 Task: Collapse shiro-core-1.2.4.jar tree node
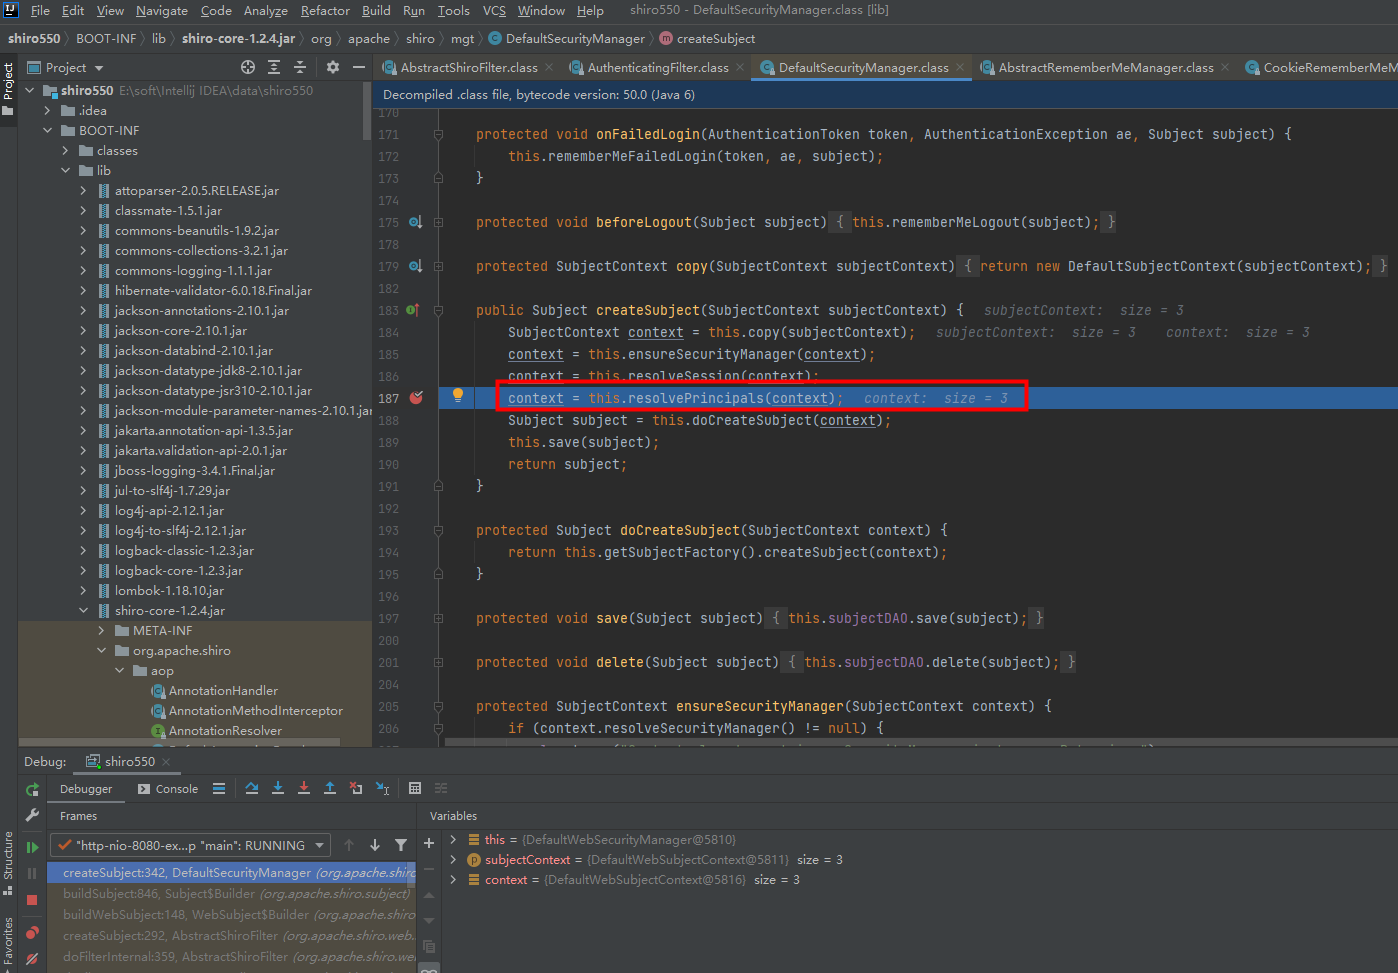pyautogui.click(x=84, y=610)
